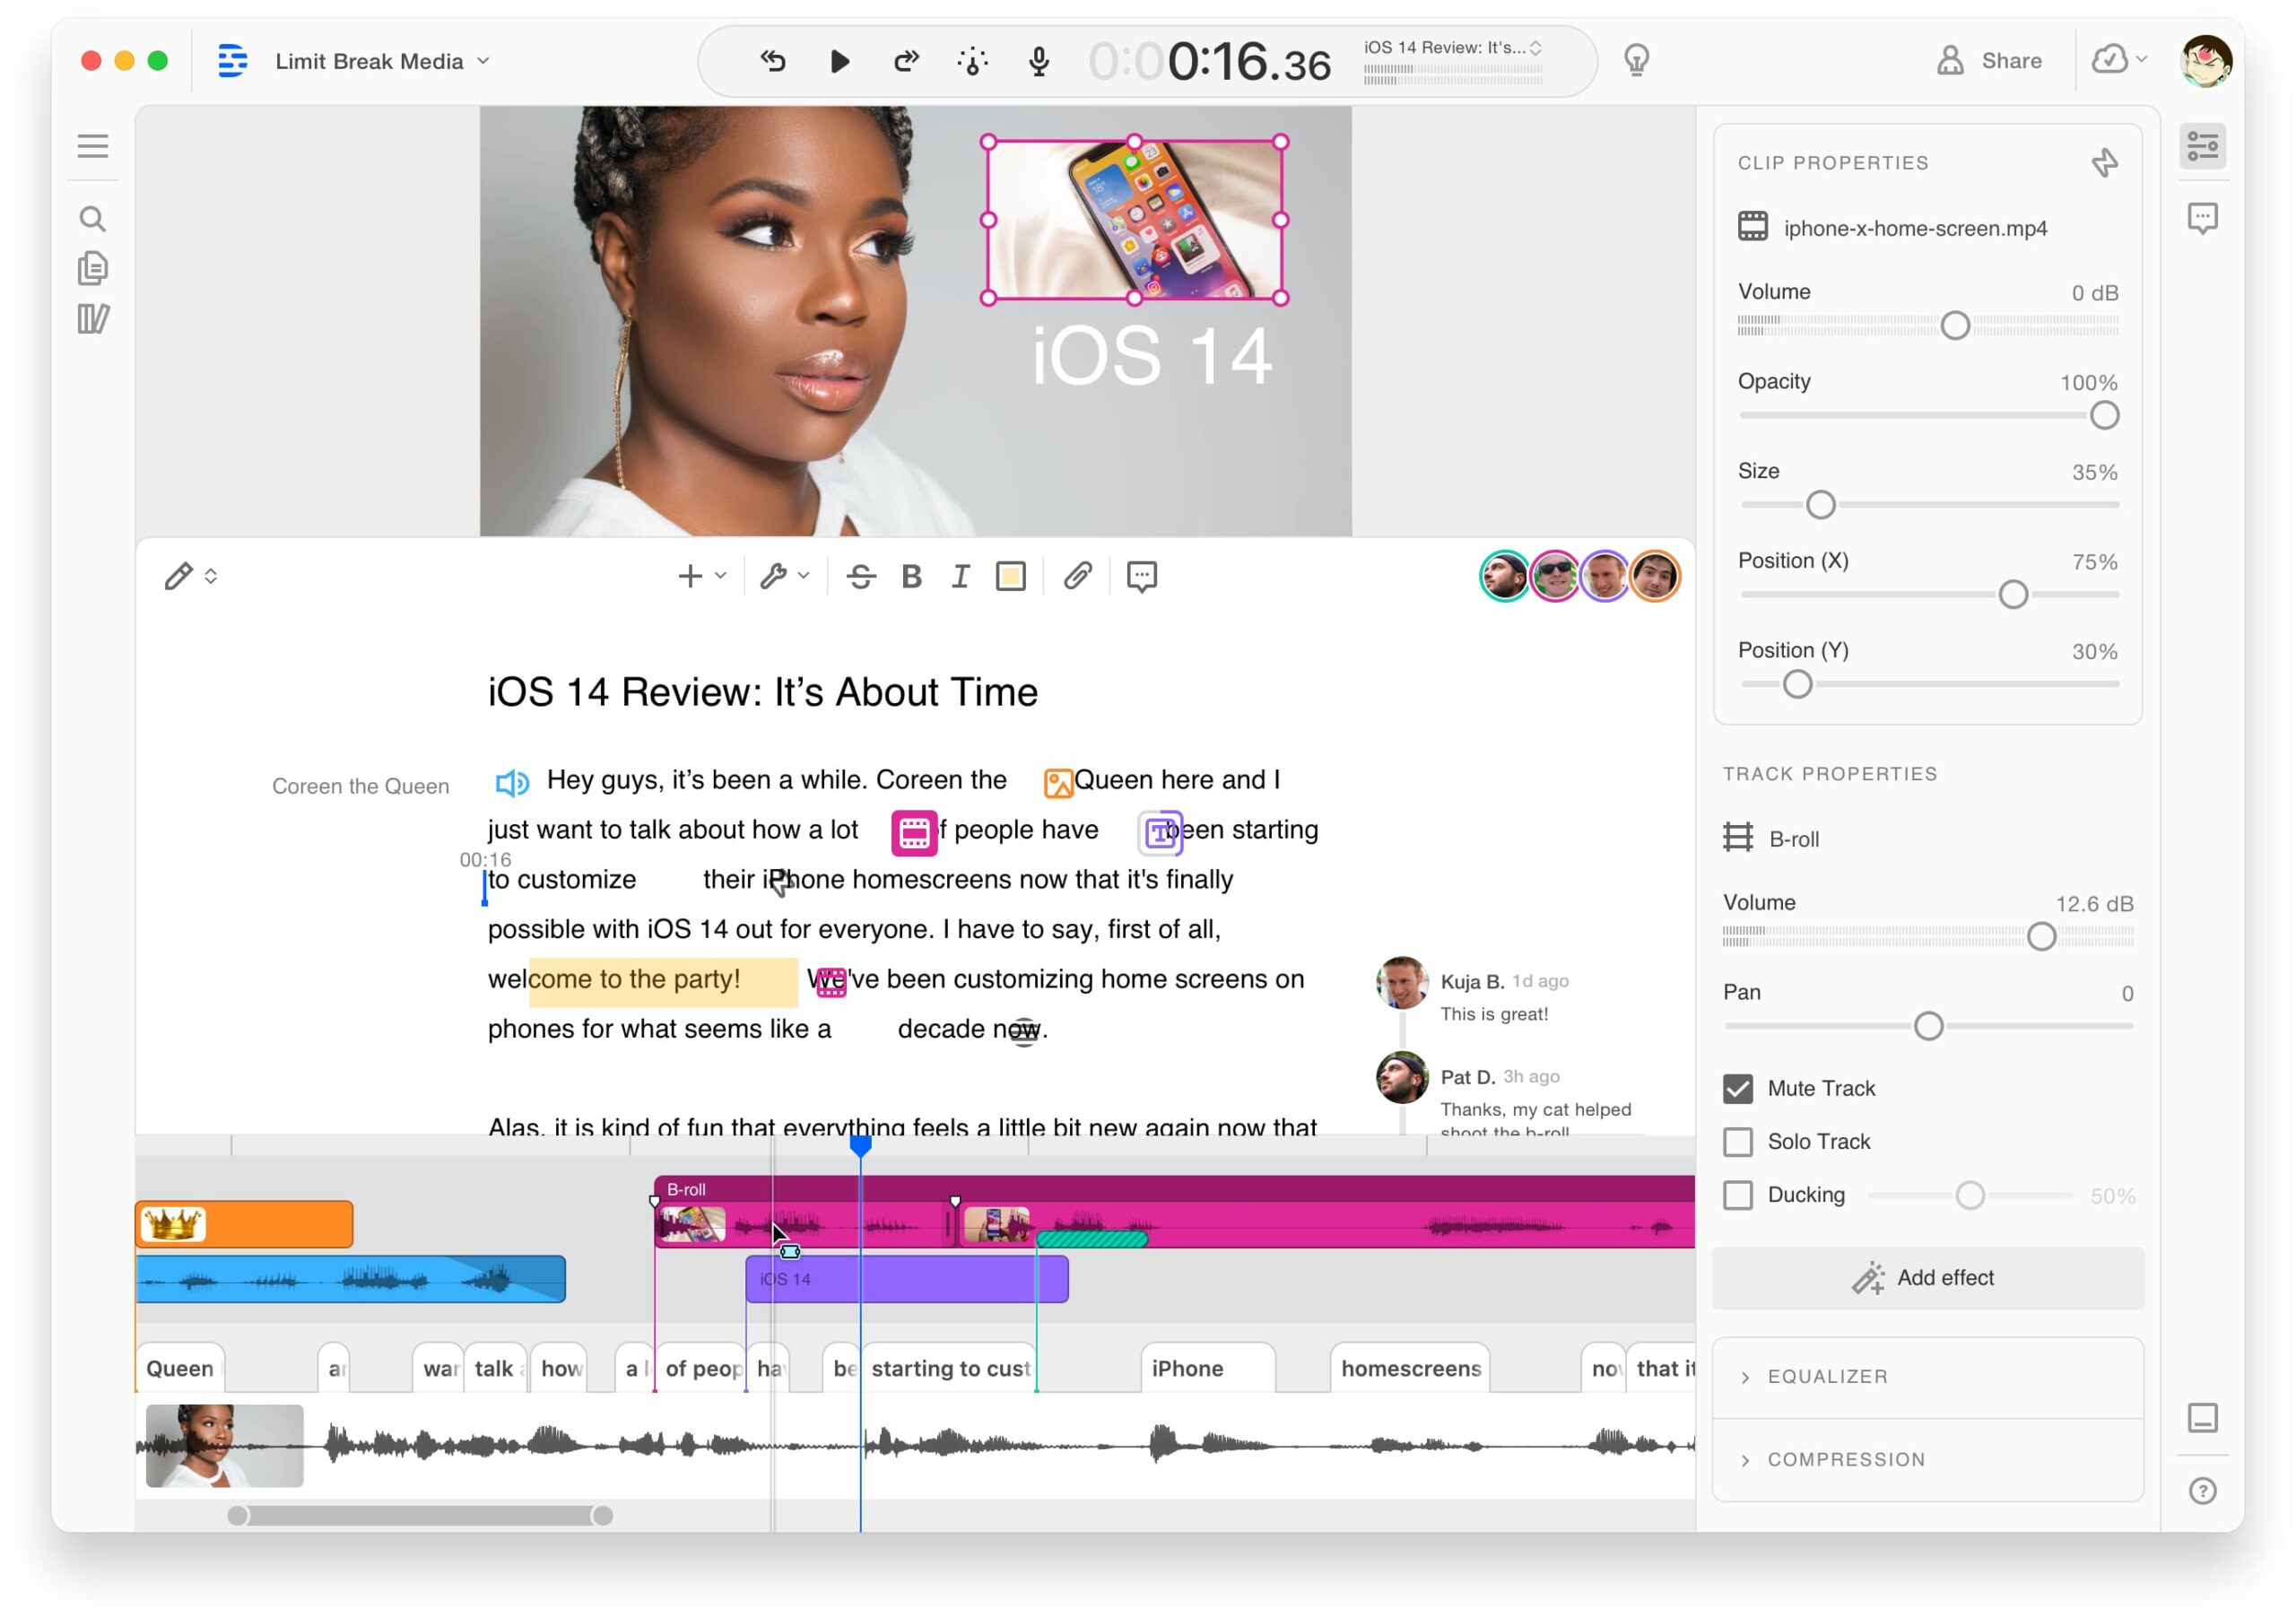This screenshot has height=1617, width=2296.
Task: Drag the B-roll track Volume slider
Action: coord(2042,938)
